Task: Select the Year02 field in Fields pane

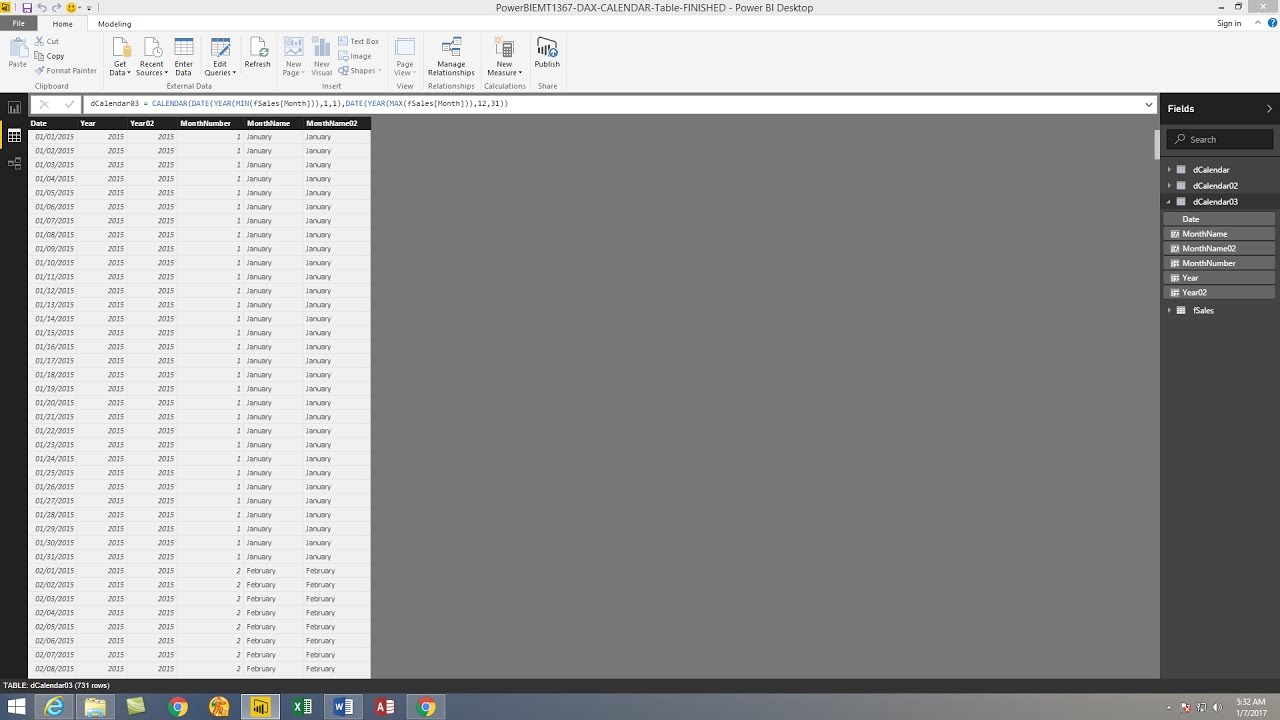Action: [1220, 292]
